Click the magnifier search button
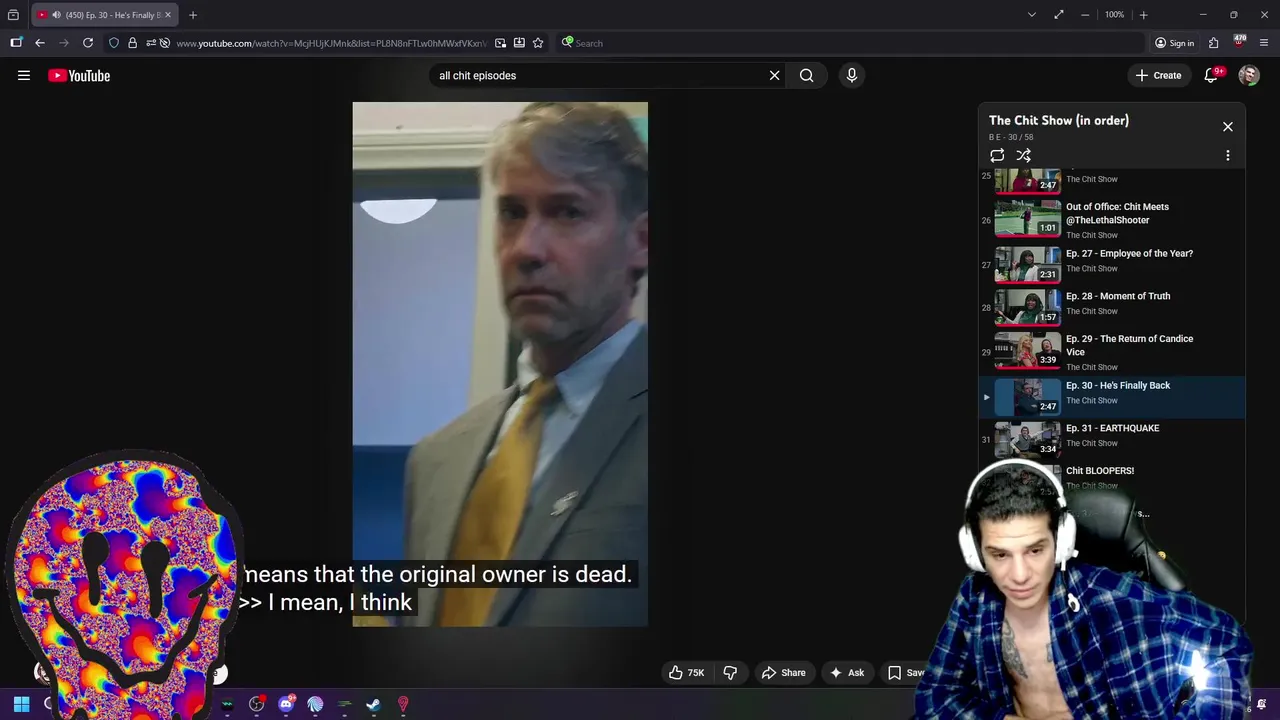Screen dimensions: 1280x720 806,75
